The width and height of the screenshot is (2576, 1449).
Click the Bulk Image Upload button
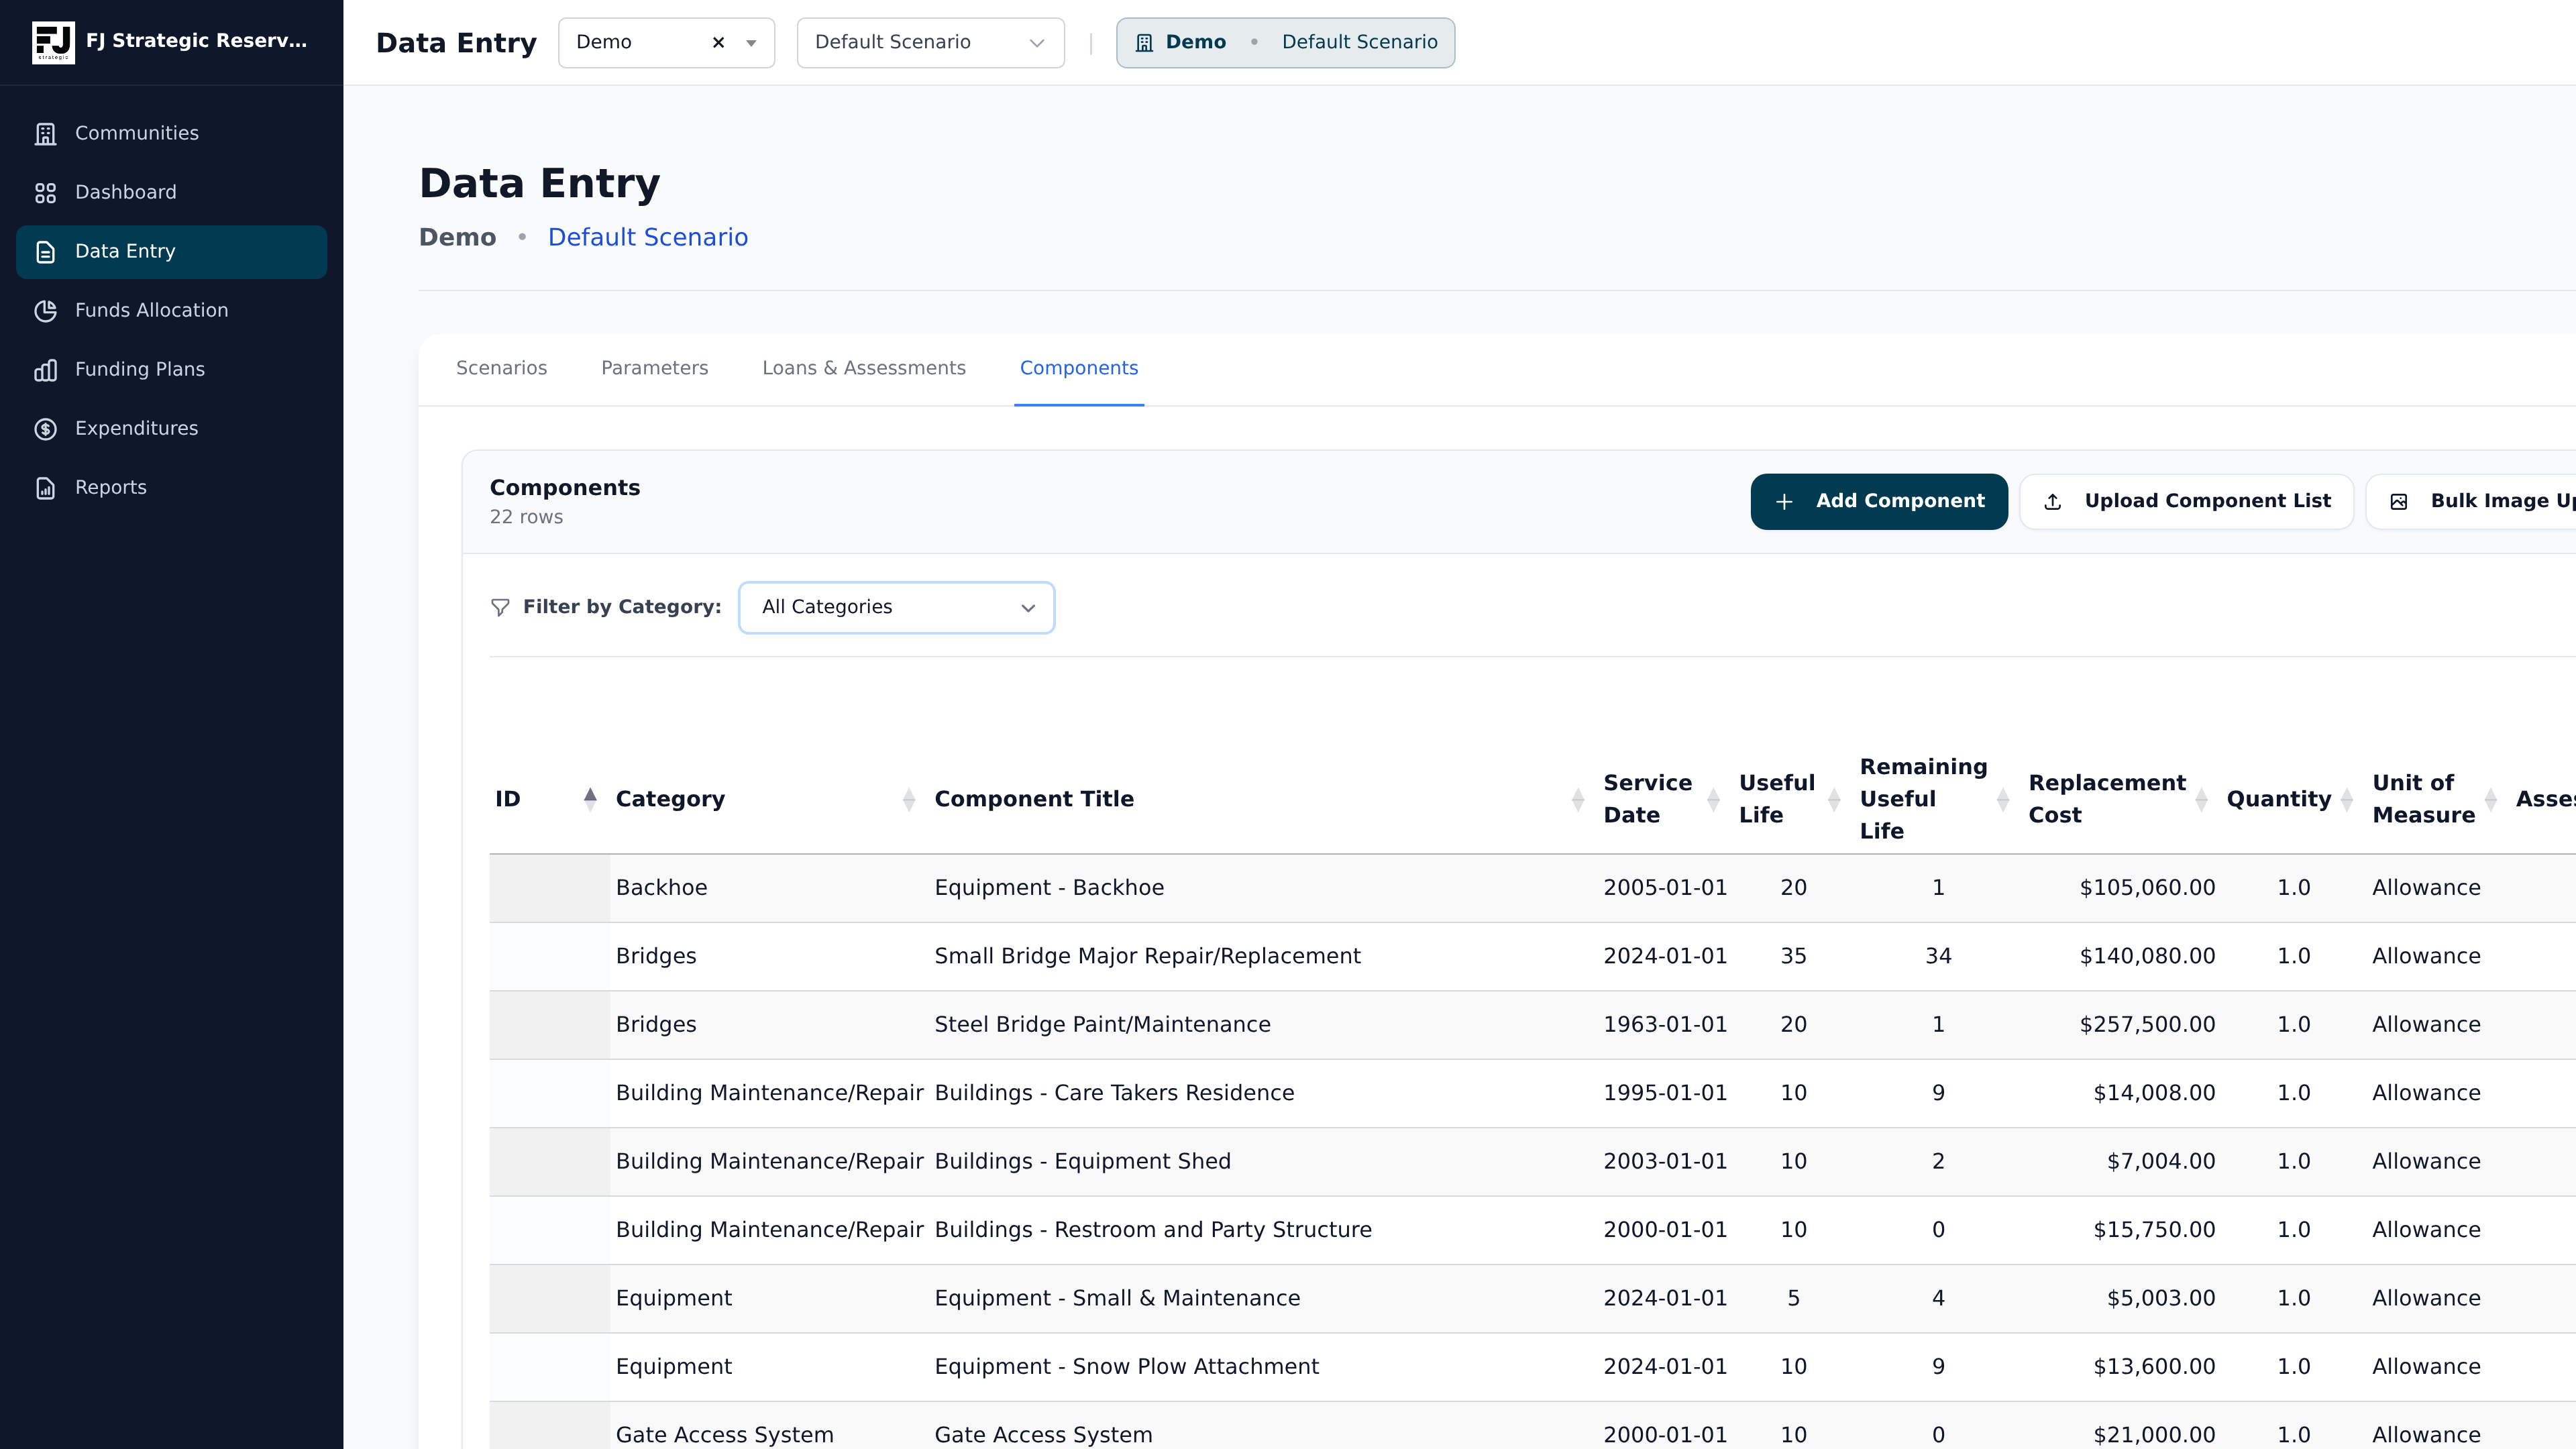(2471, 502)
